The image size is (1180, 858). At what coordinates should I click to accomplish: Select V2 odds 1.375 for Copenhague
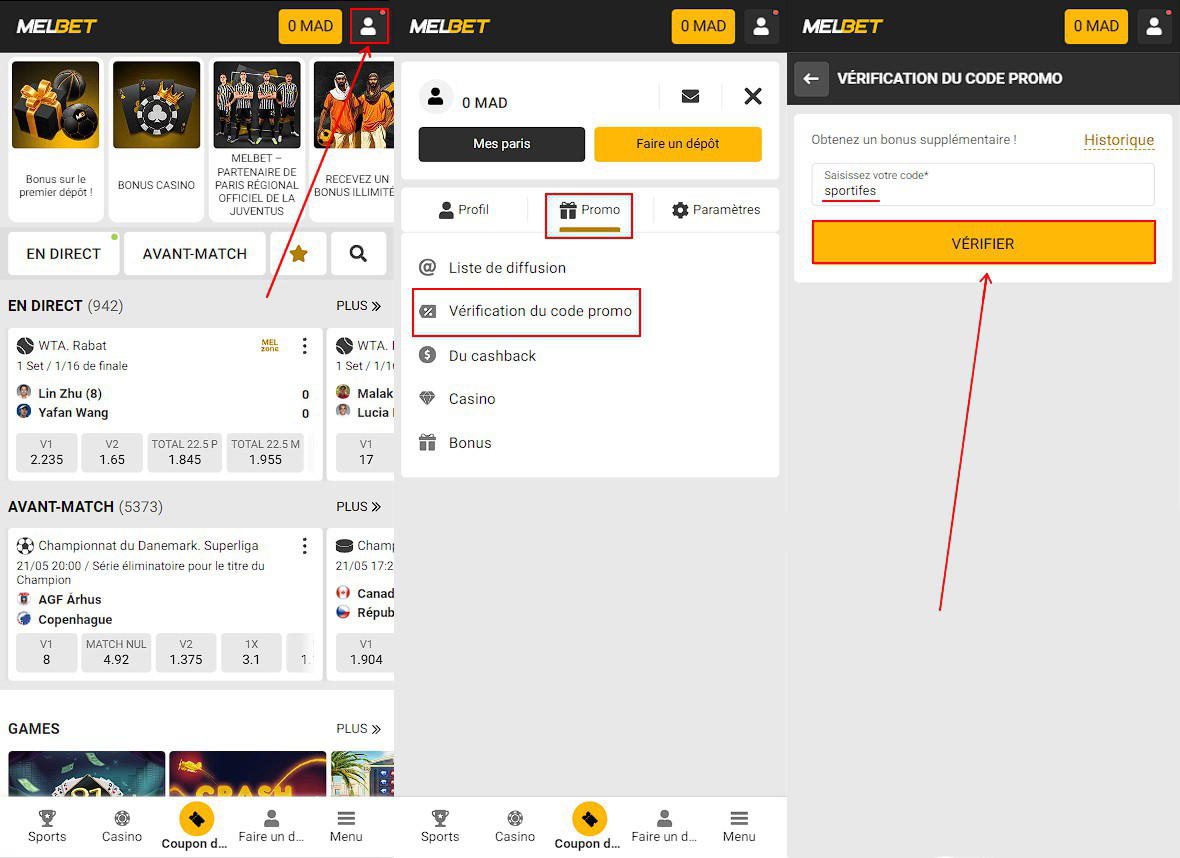(x=186, y=653)
